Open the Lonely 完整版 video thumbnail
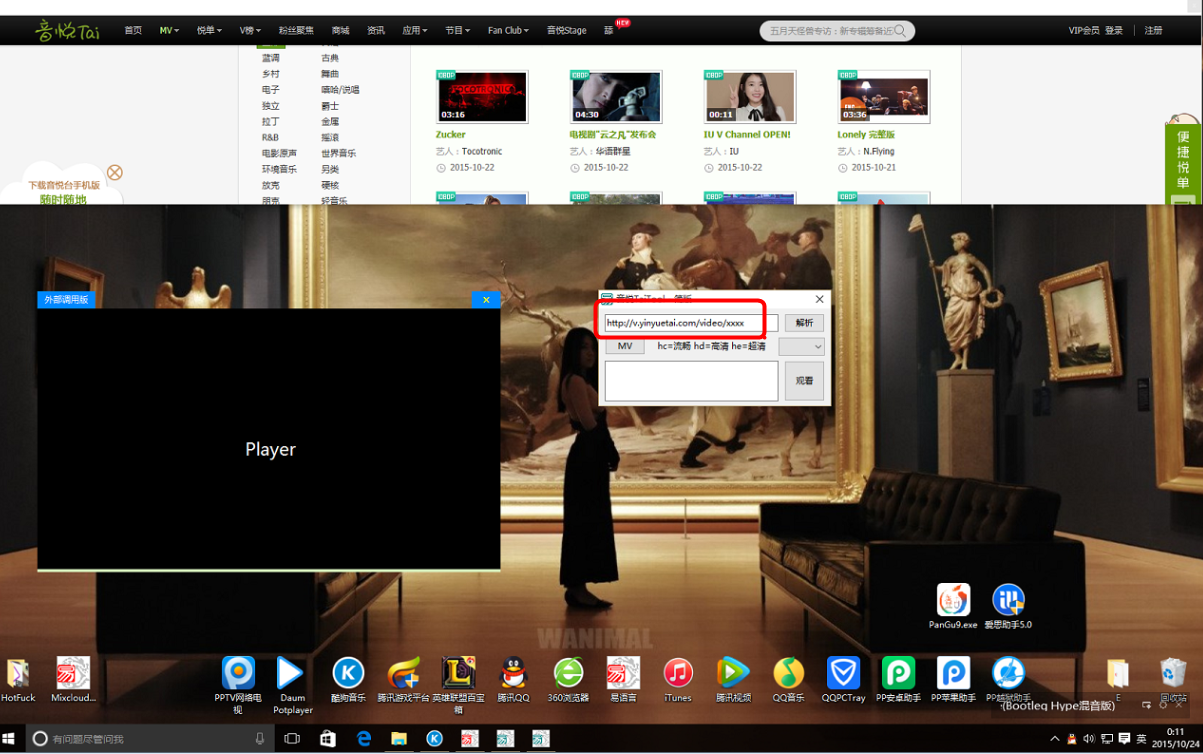Viewport: 1203px width, 754px height. coord(884,97)
